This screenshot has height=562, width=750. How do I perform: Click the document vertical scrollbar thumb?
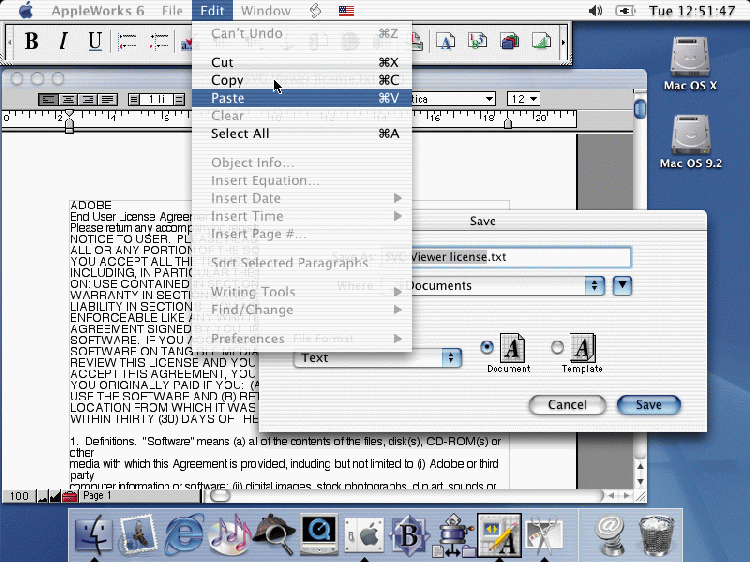[x=640, y=108]
